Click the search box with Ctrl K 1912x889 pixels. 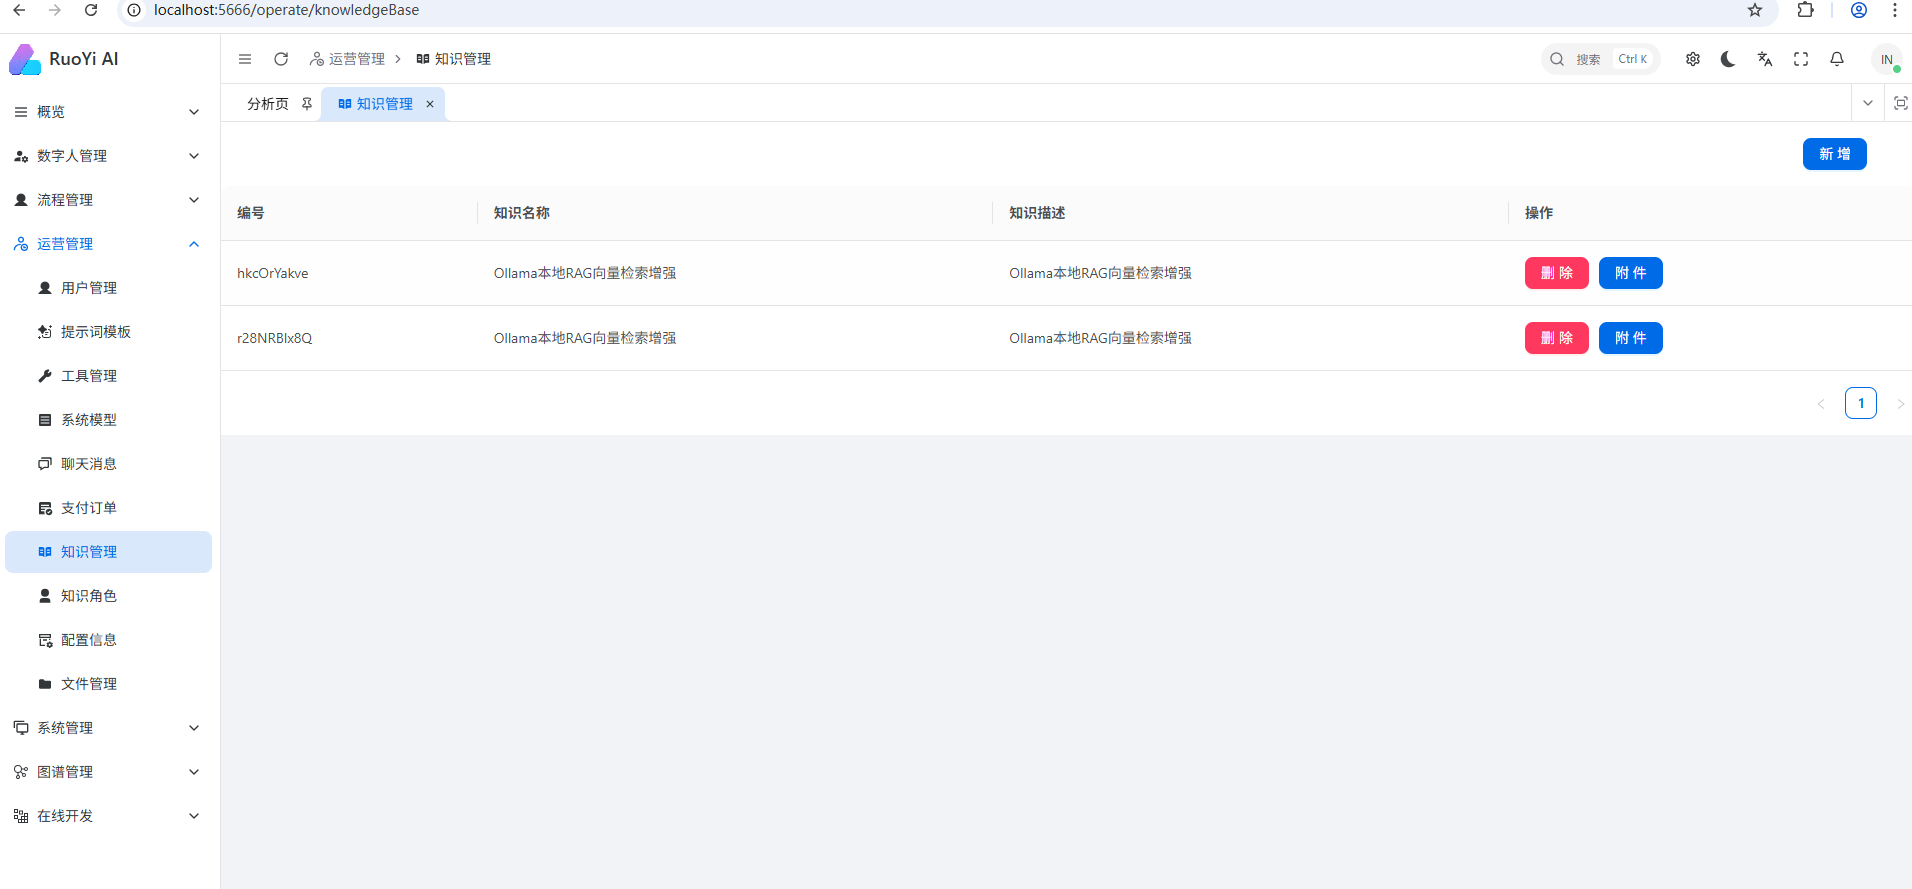click(x=1600, y=59)
